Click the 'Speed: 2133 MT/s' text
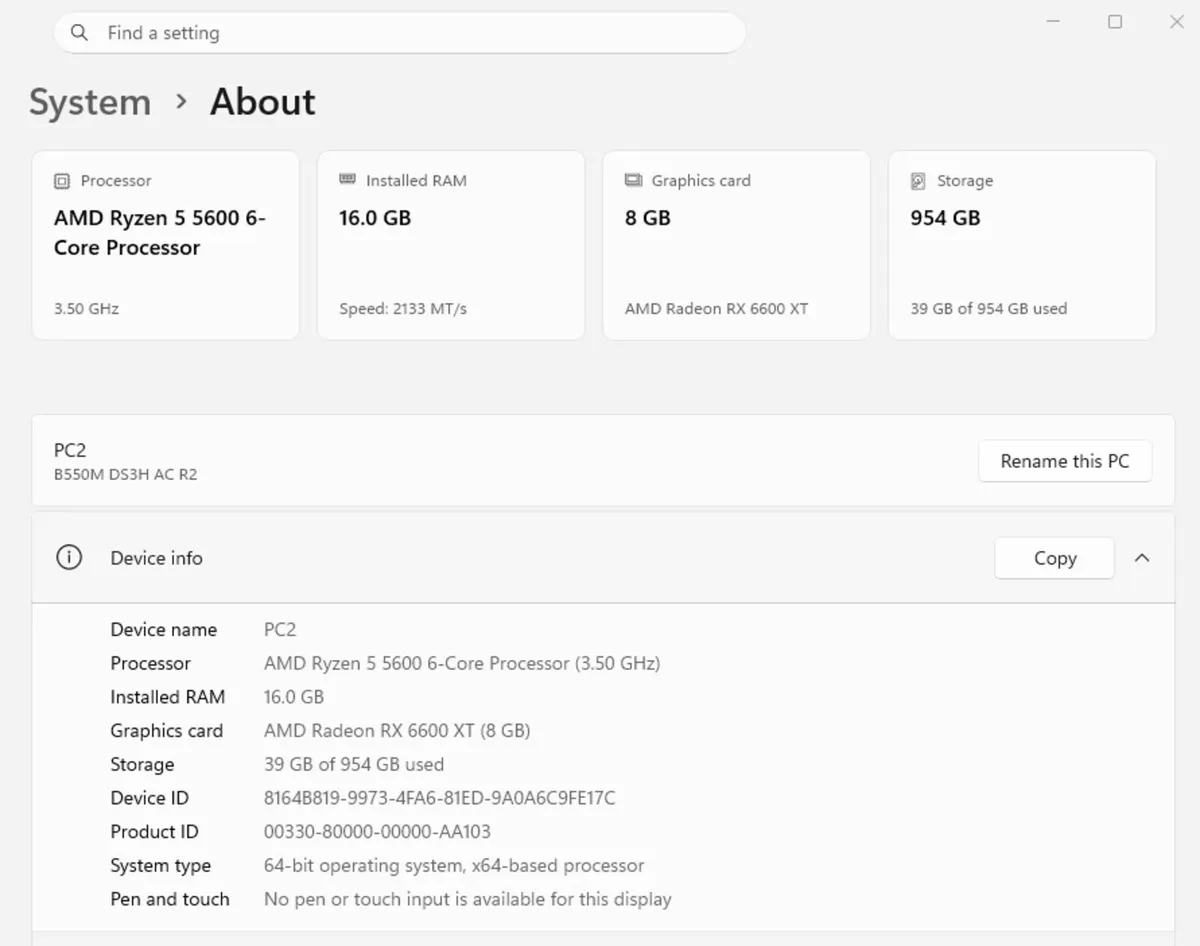The width and height of the screenshot is (1200, 946). click(x=403, y=309)
